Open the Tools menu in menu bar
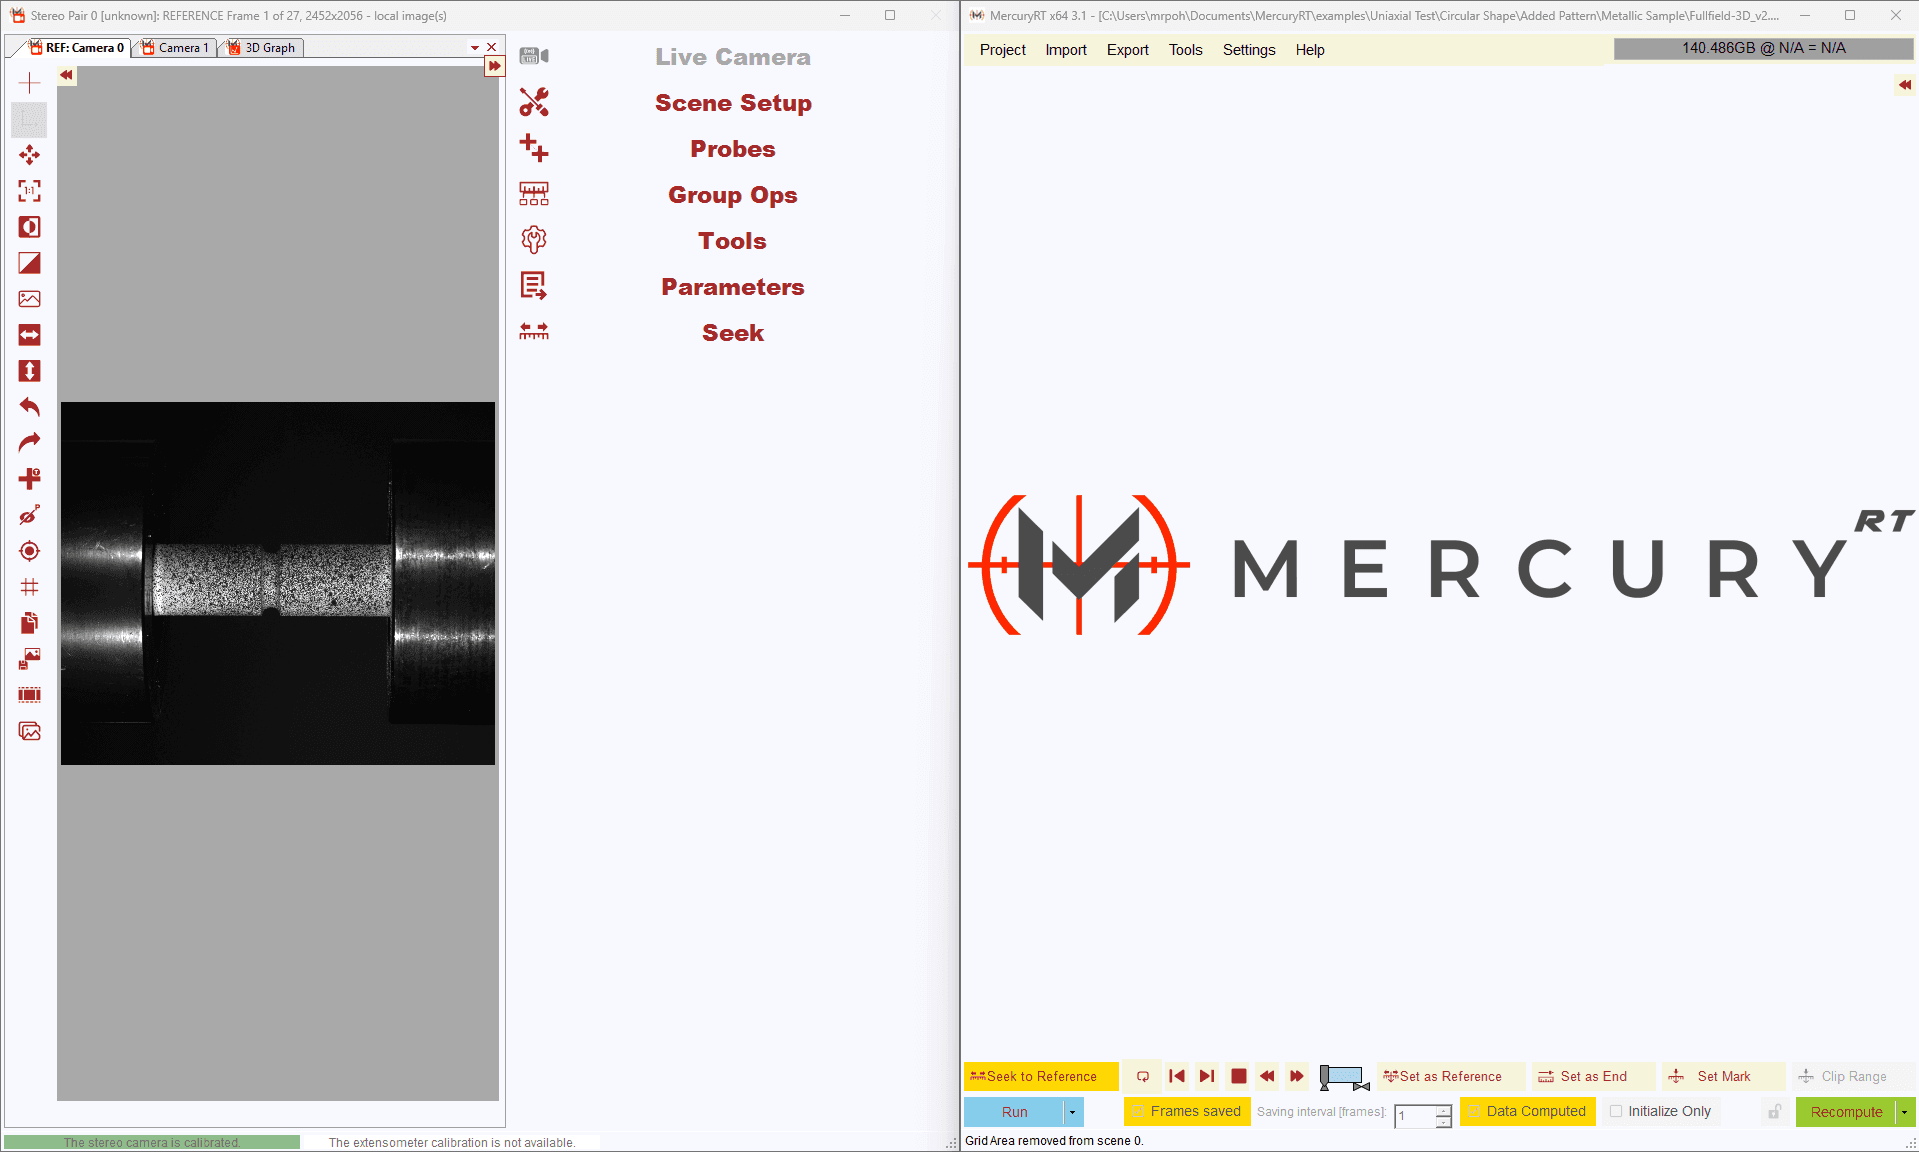Viewport: 1919px width, 1152px height. 1186,50
